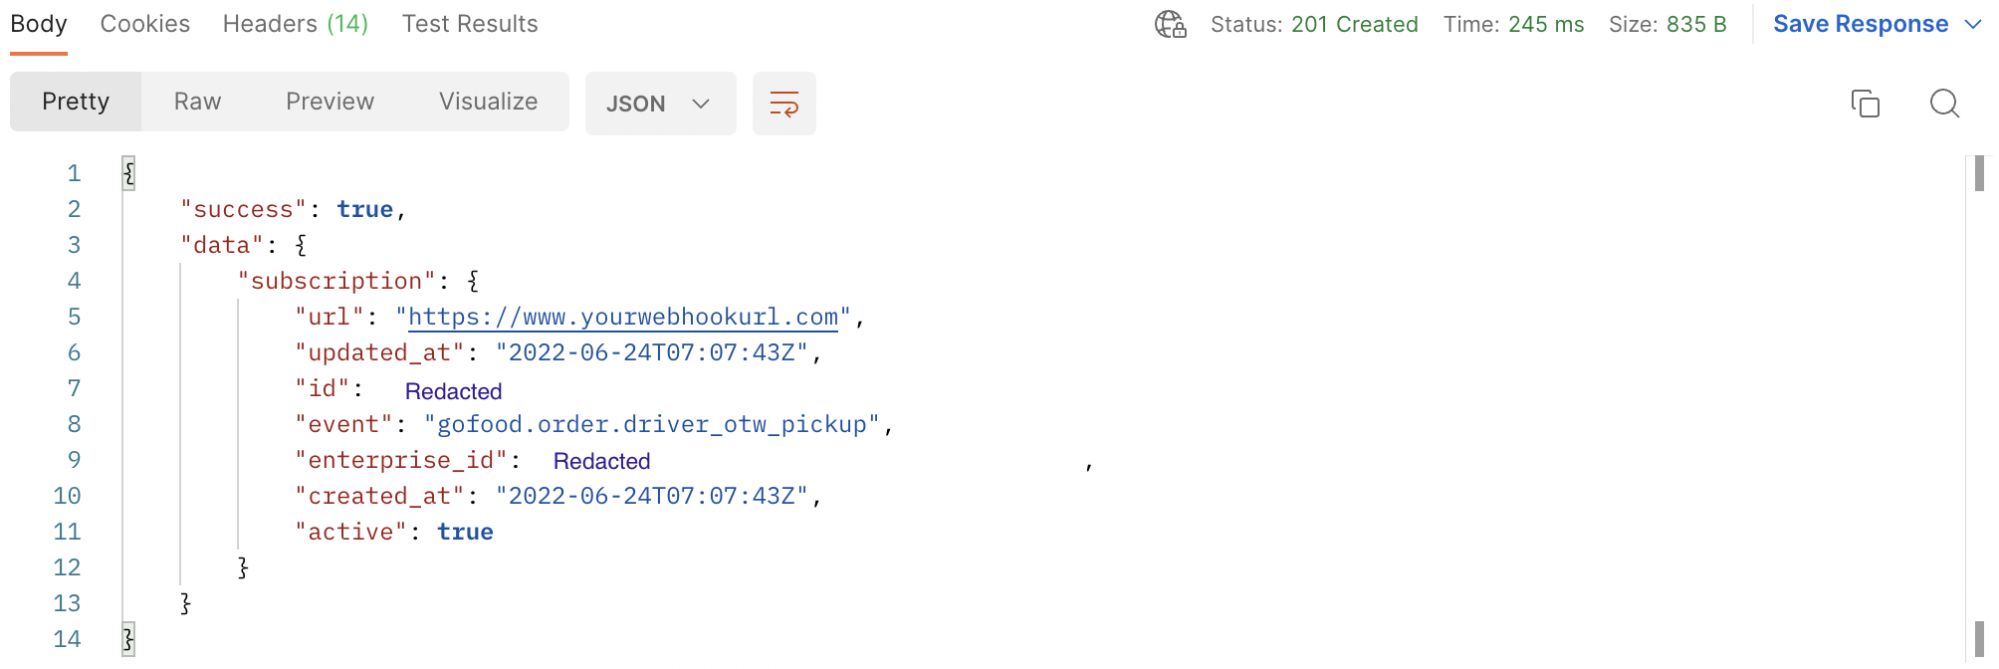The width and height of the screenshot is (1999, 669).
Task: Select the Pretty view mode
Action: (x=76, y=102)
